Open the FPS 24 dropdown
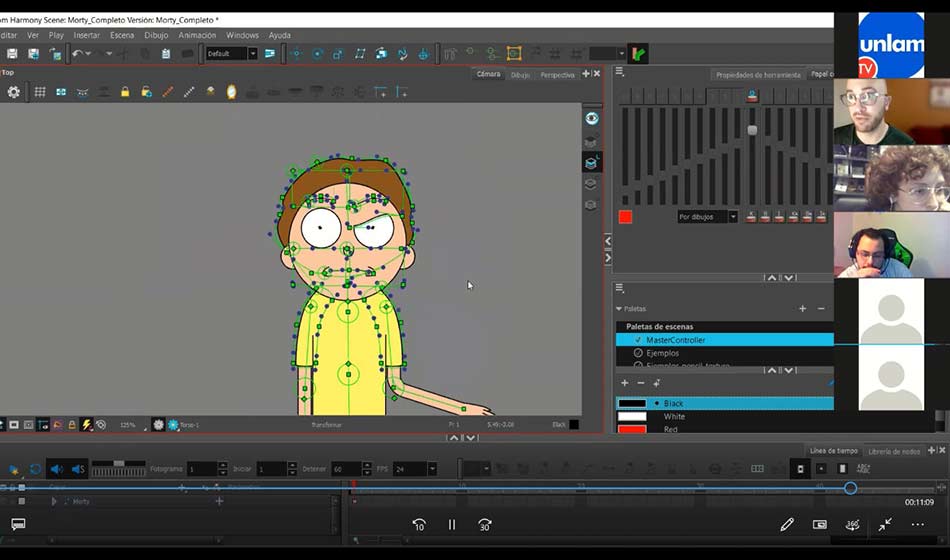The width and height of the screenshot is (950, 560). (x=432, y=469)
